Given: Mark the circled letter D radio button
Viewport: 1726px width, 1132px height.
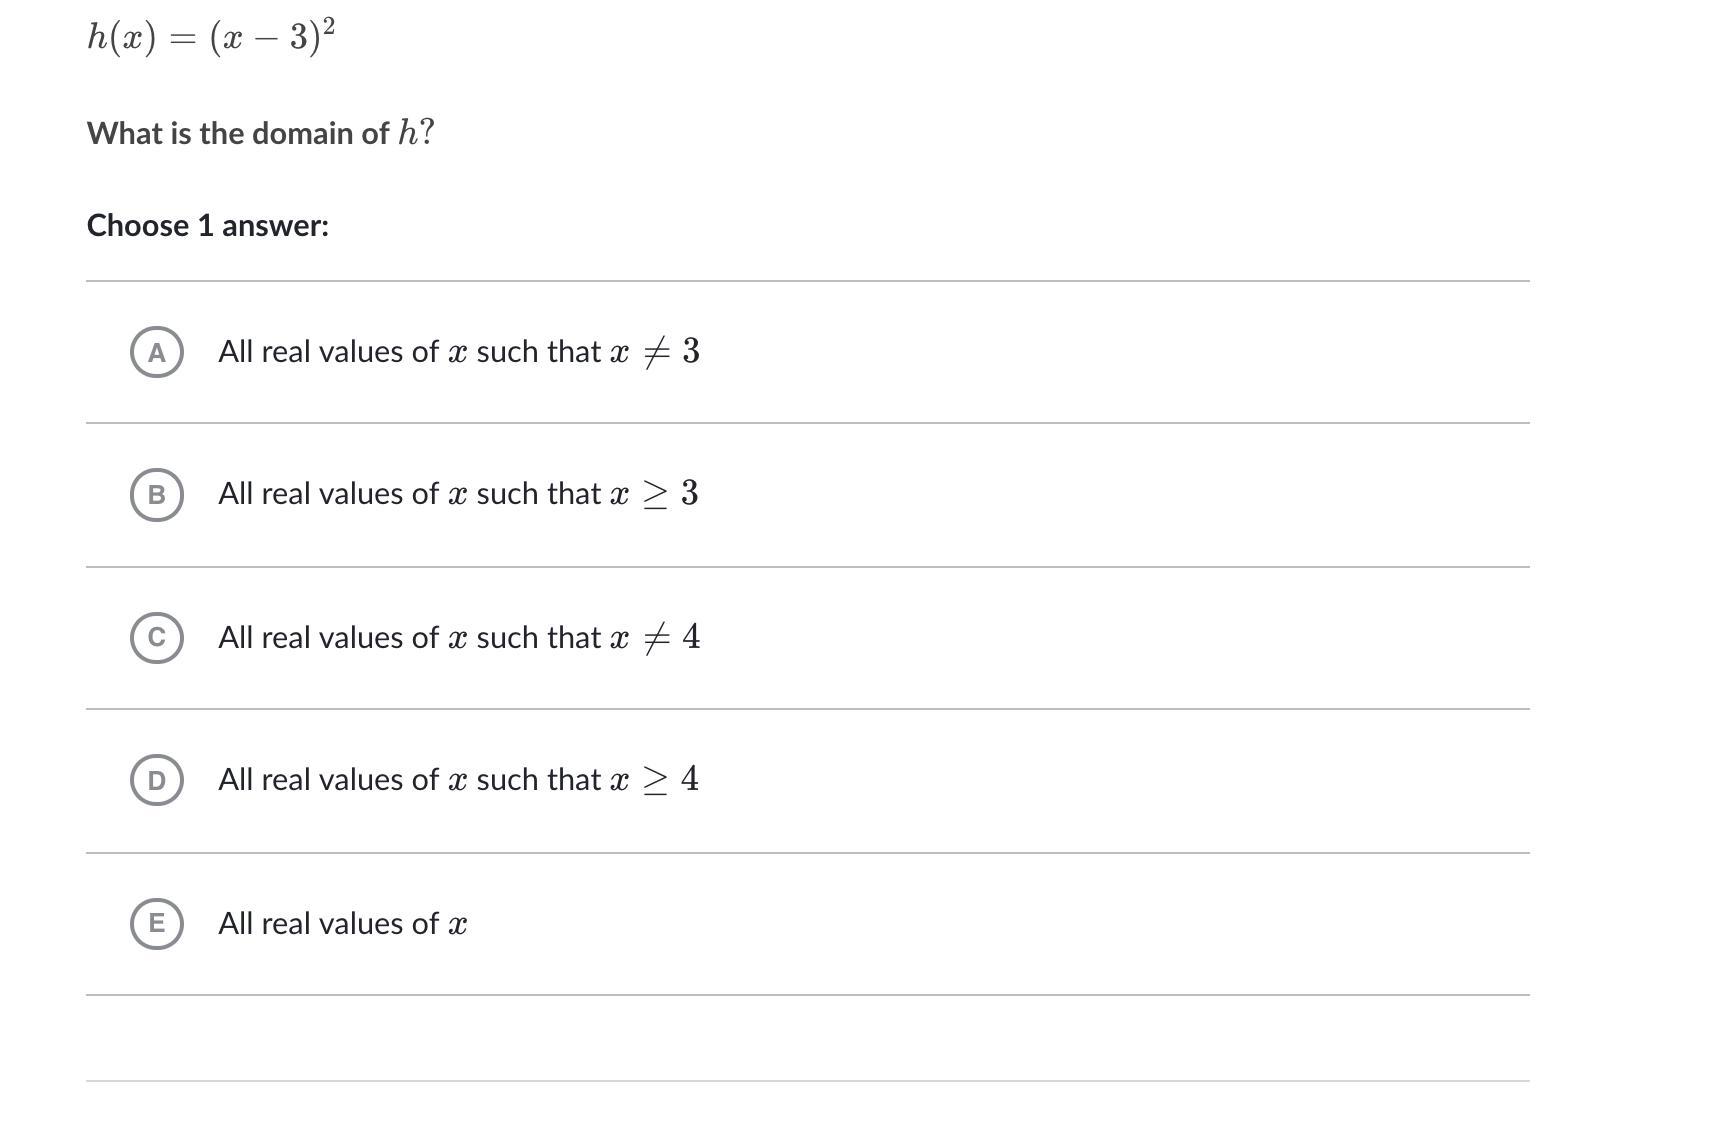Looking at the screenshot, I should [x=156, y=780].
